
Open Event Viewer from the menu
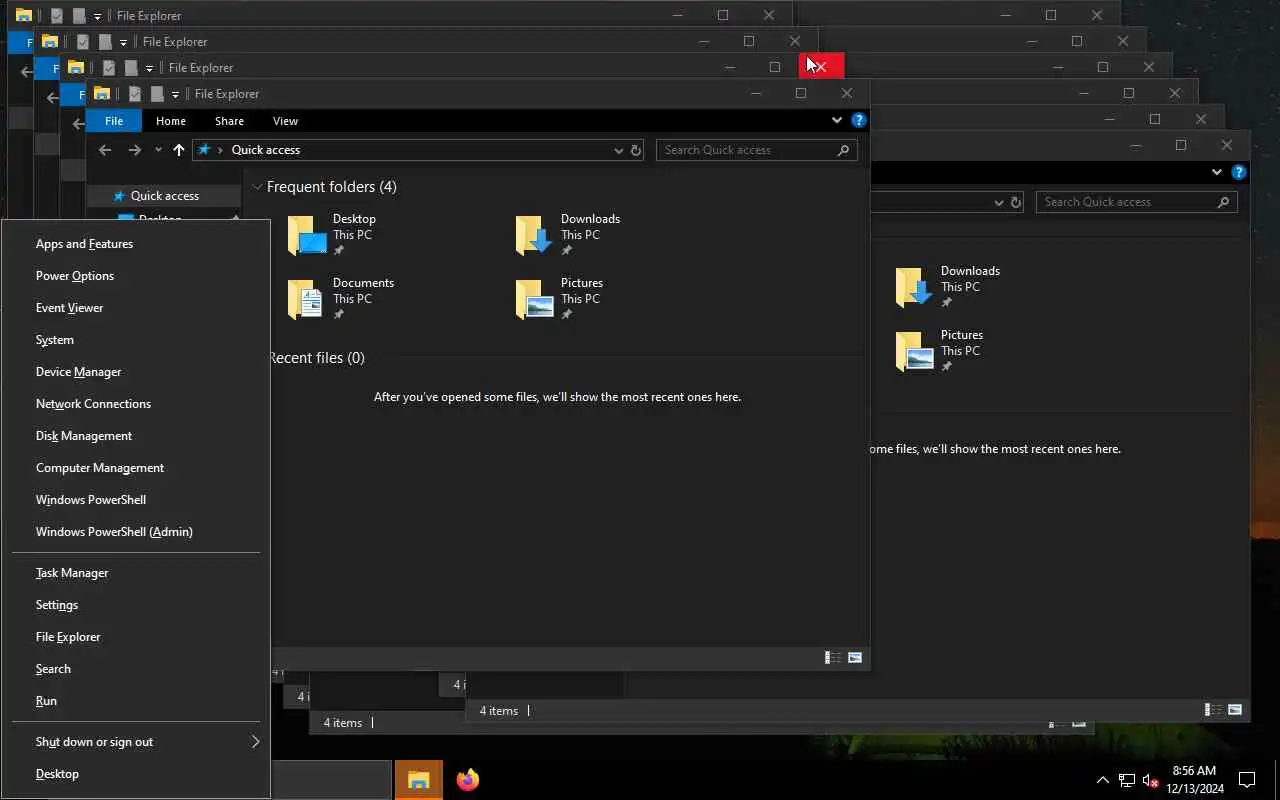tap(136, 308)
